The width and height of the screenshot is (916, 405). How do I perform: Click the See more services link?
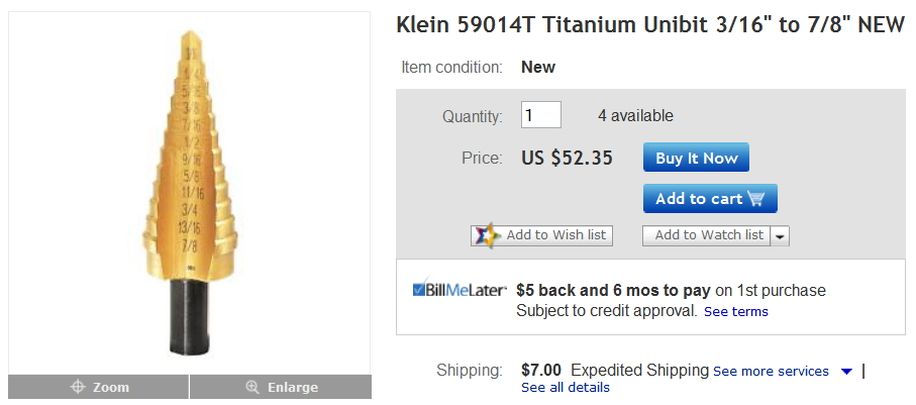pos(771,371)
